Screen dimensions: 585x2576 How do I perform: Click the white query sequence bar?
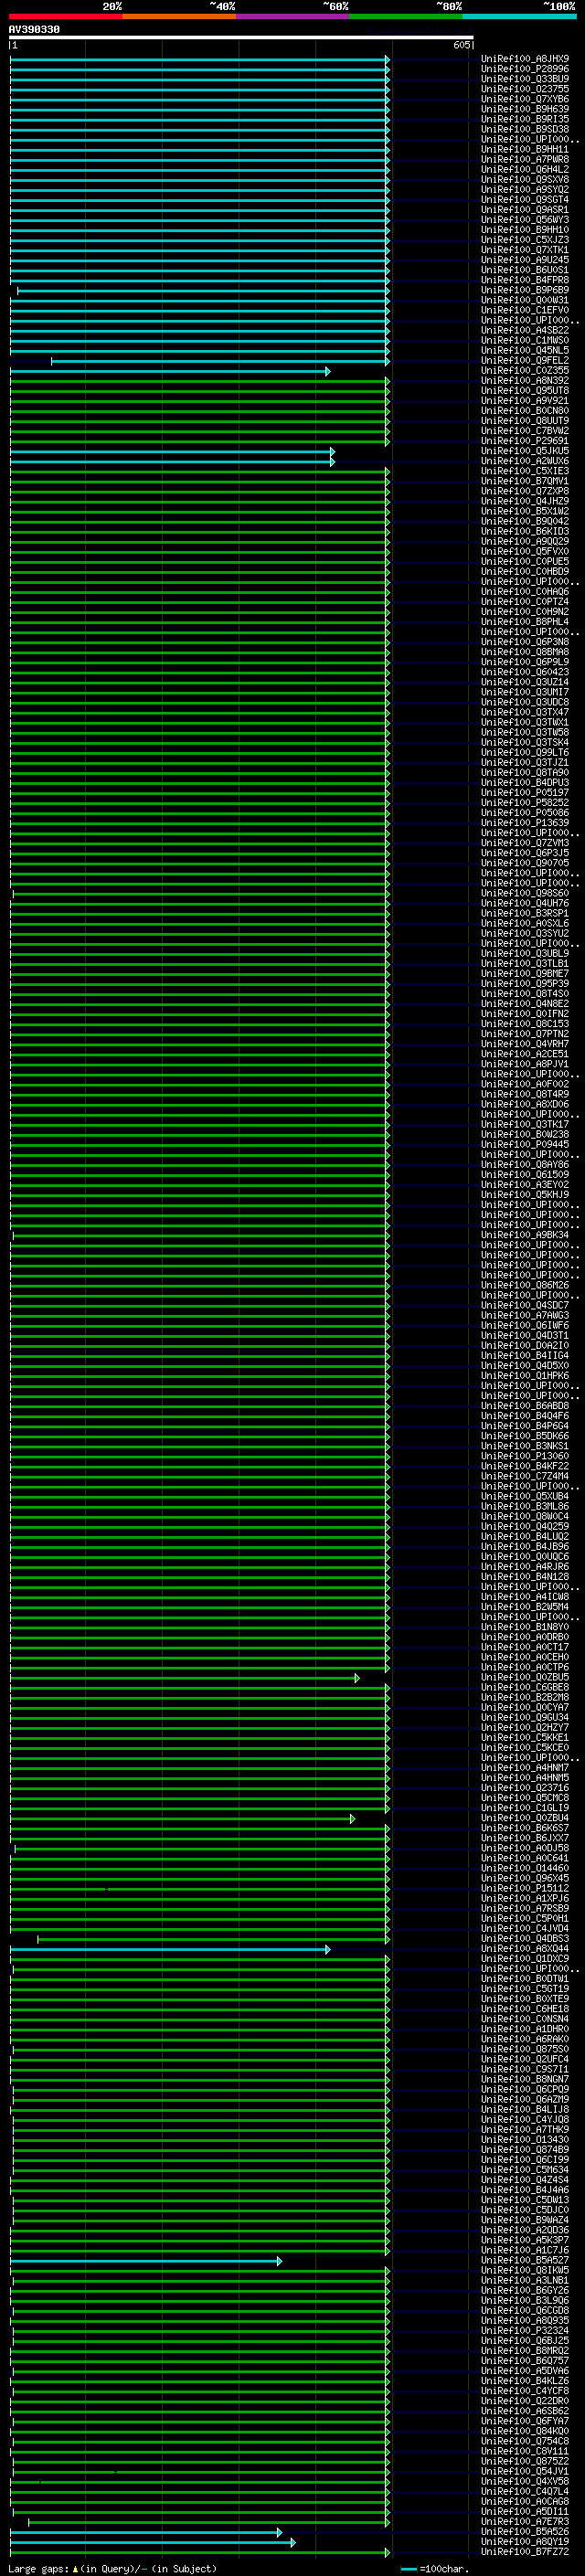[x=241, y=38]
